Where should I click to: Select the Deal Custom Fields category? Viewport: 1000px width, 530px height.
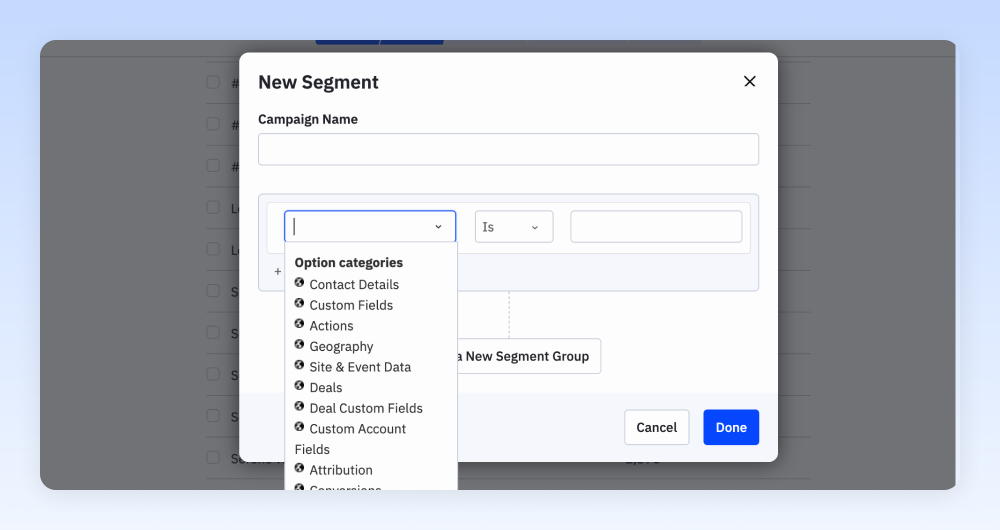pyautogui.click(x=365, y=408)
